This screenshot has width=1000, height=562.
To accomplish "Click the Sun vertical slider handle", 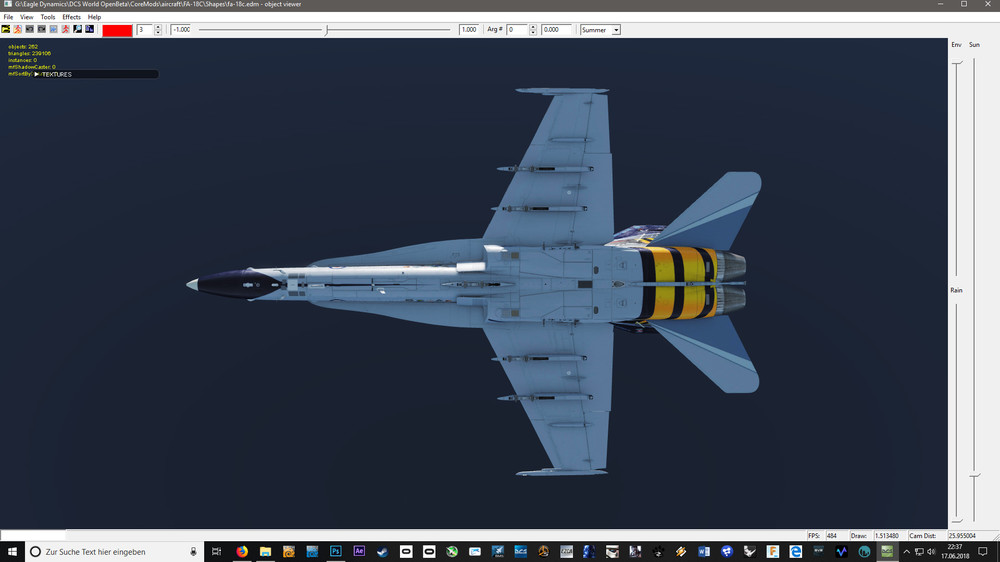I will (x=974, y=476).
